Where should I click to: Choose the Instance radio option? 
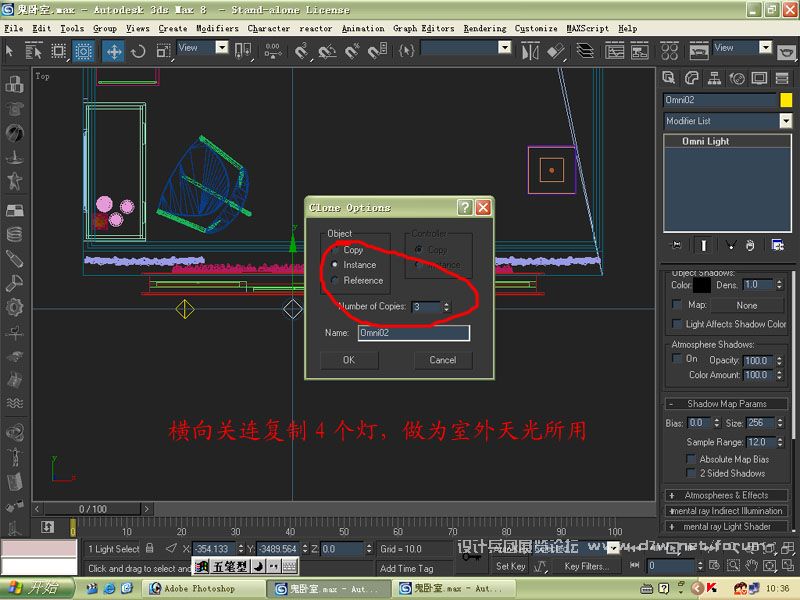tap(336, 265)
